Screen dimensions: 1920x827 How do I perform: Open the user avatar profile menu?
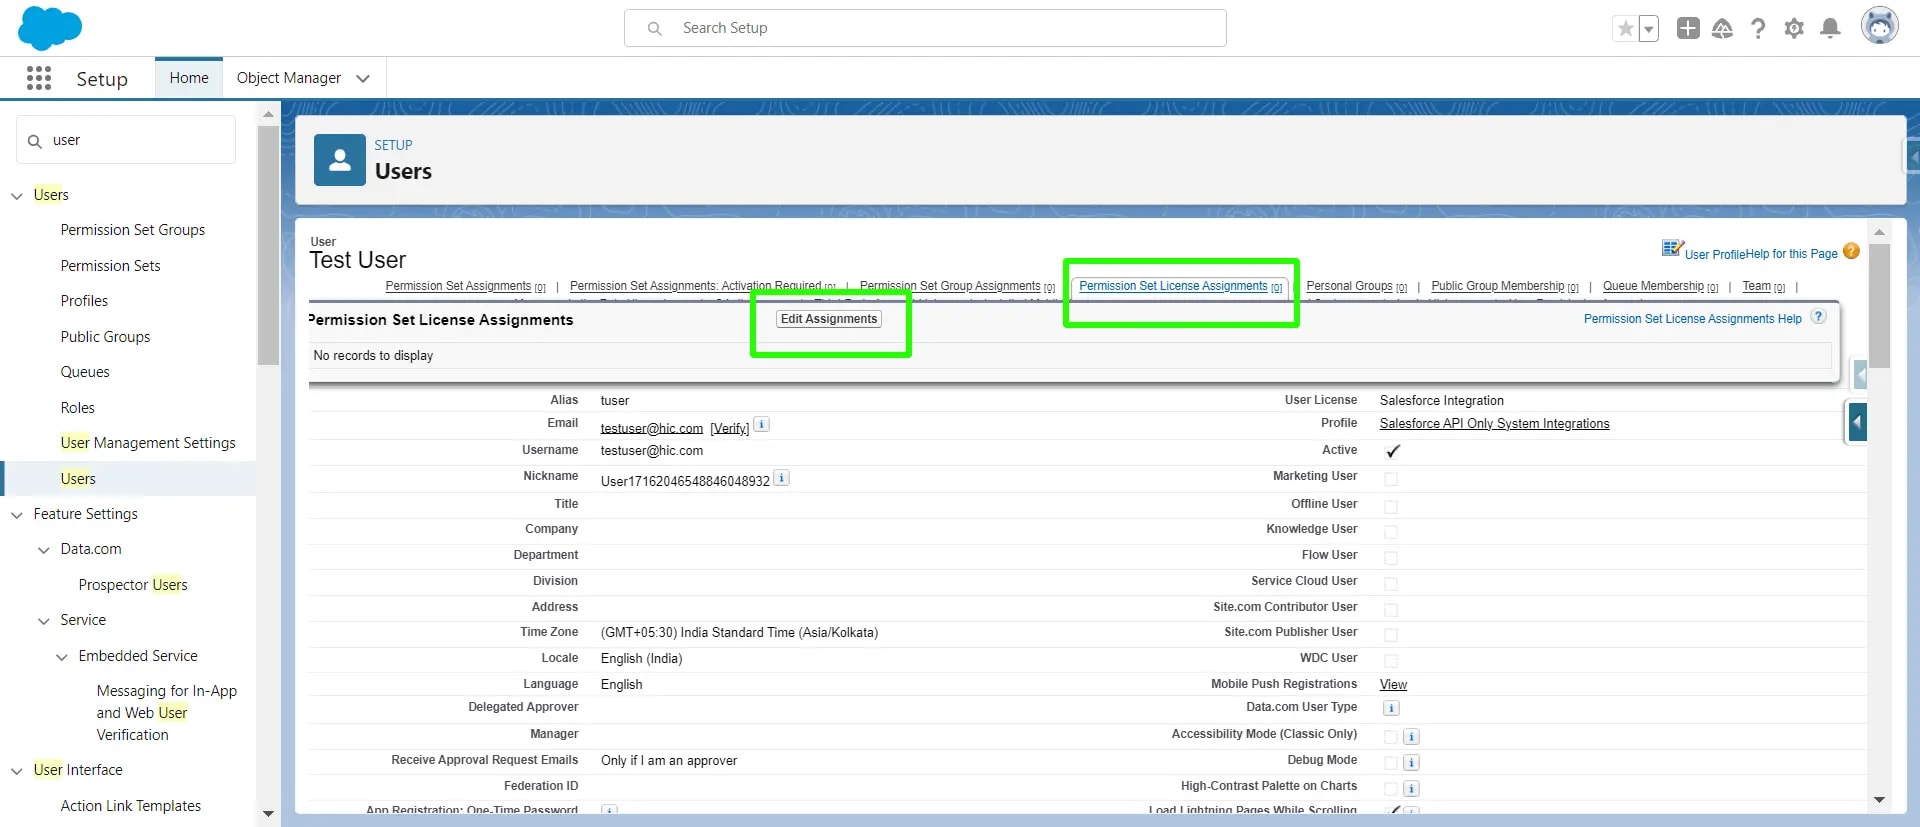pyautogui.click(x=1879, y=26)
